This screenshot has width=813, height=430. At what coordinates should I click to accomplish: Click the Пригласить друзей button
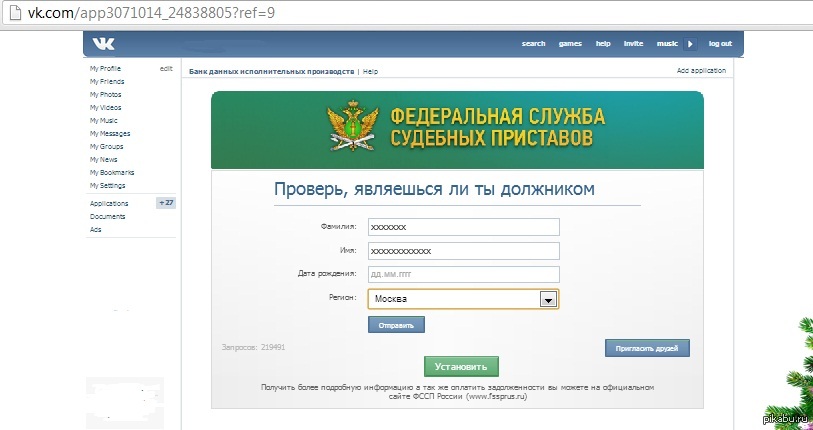pos(647,348)
